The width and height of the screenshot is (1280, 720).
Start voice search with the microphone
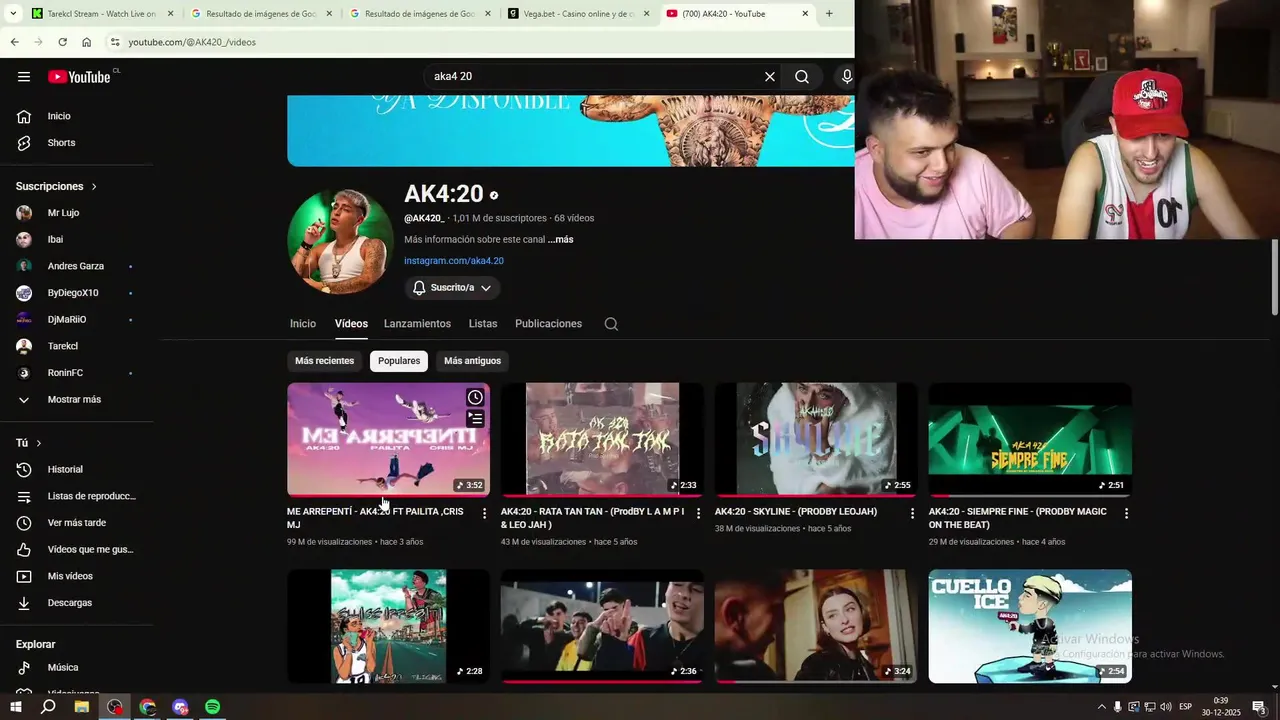[x=847, y=77]
